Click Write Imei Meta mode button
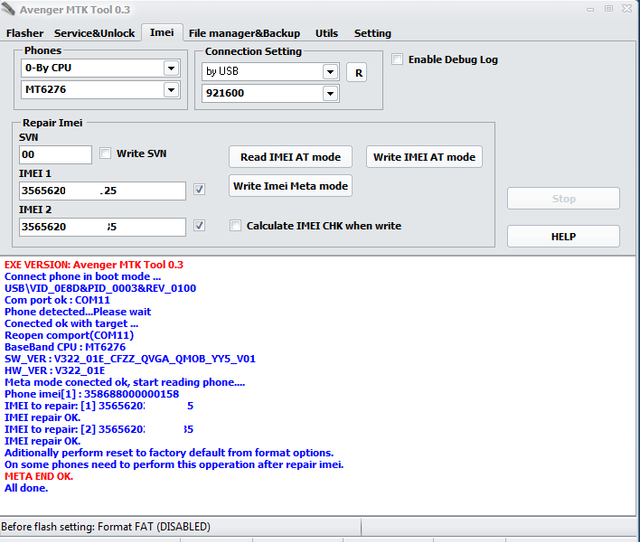Screen dimensions: 640x542 click(x=290, y=186)
